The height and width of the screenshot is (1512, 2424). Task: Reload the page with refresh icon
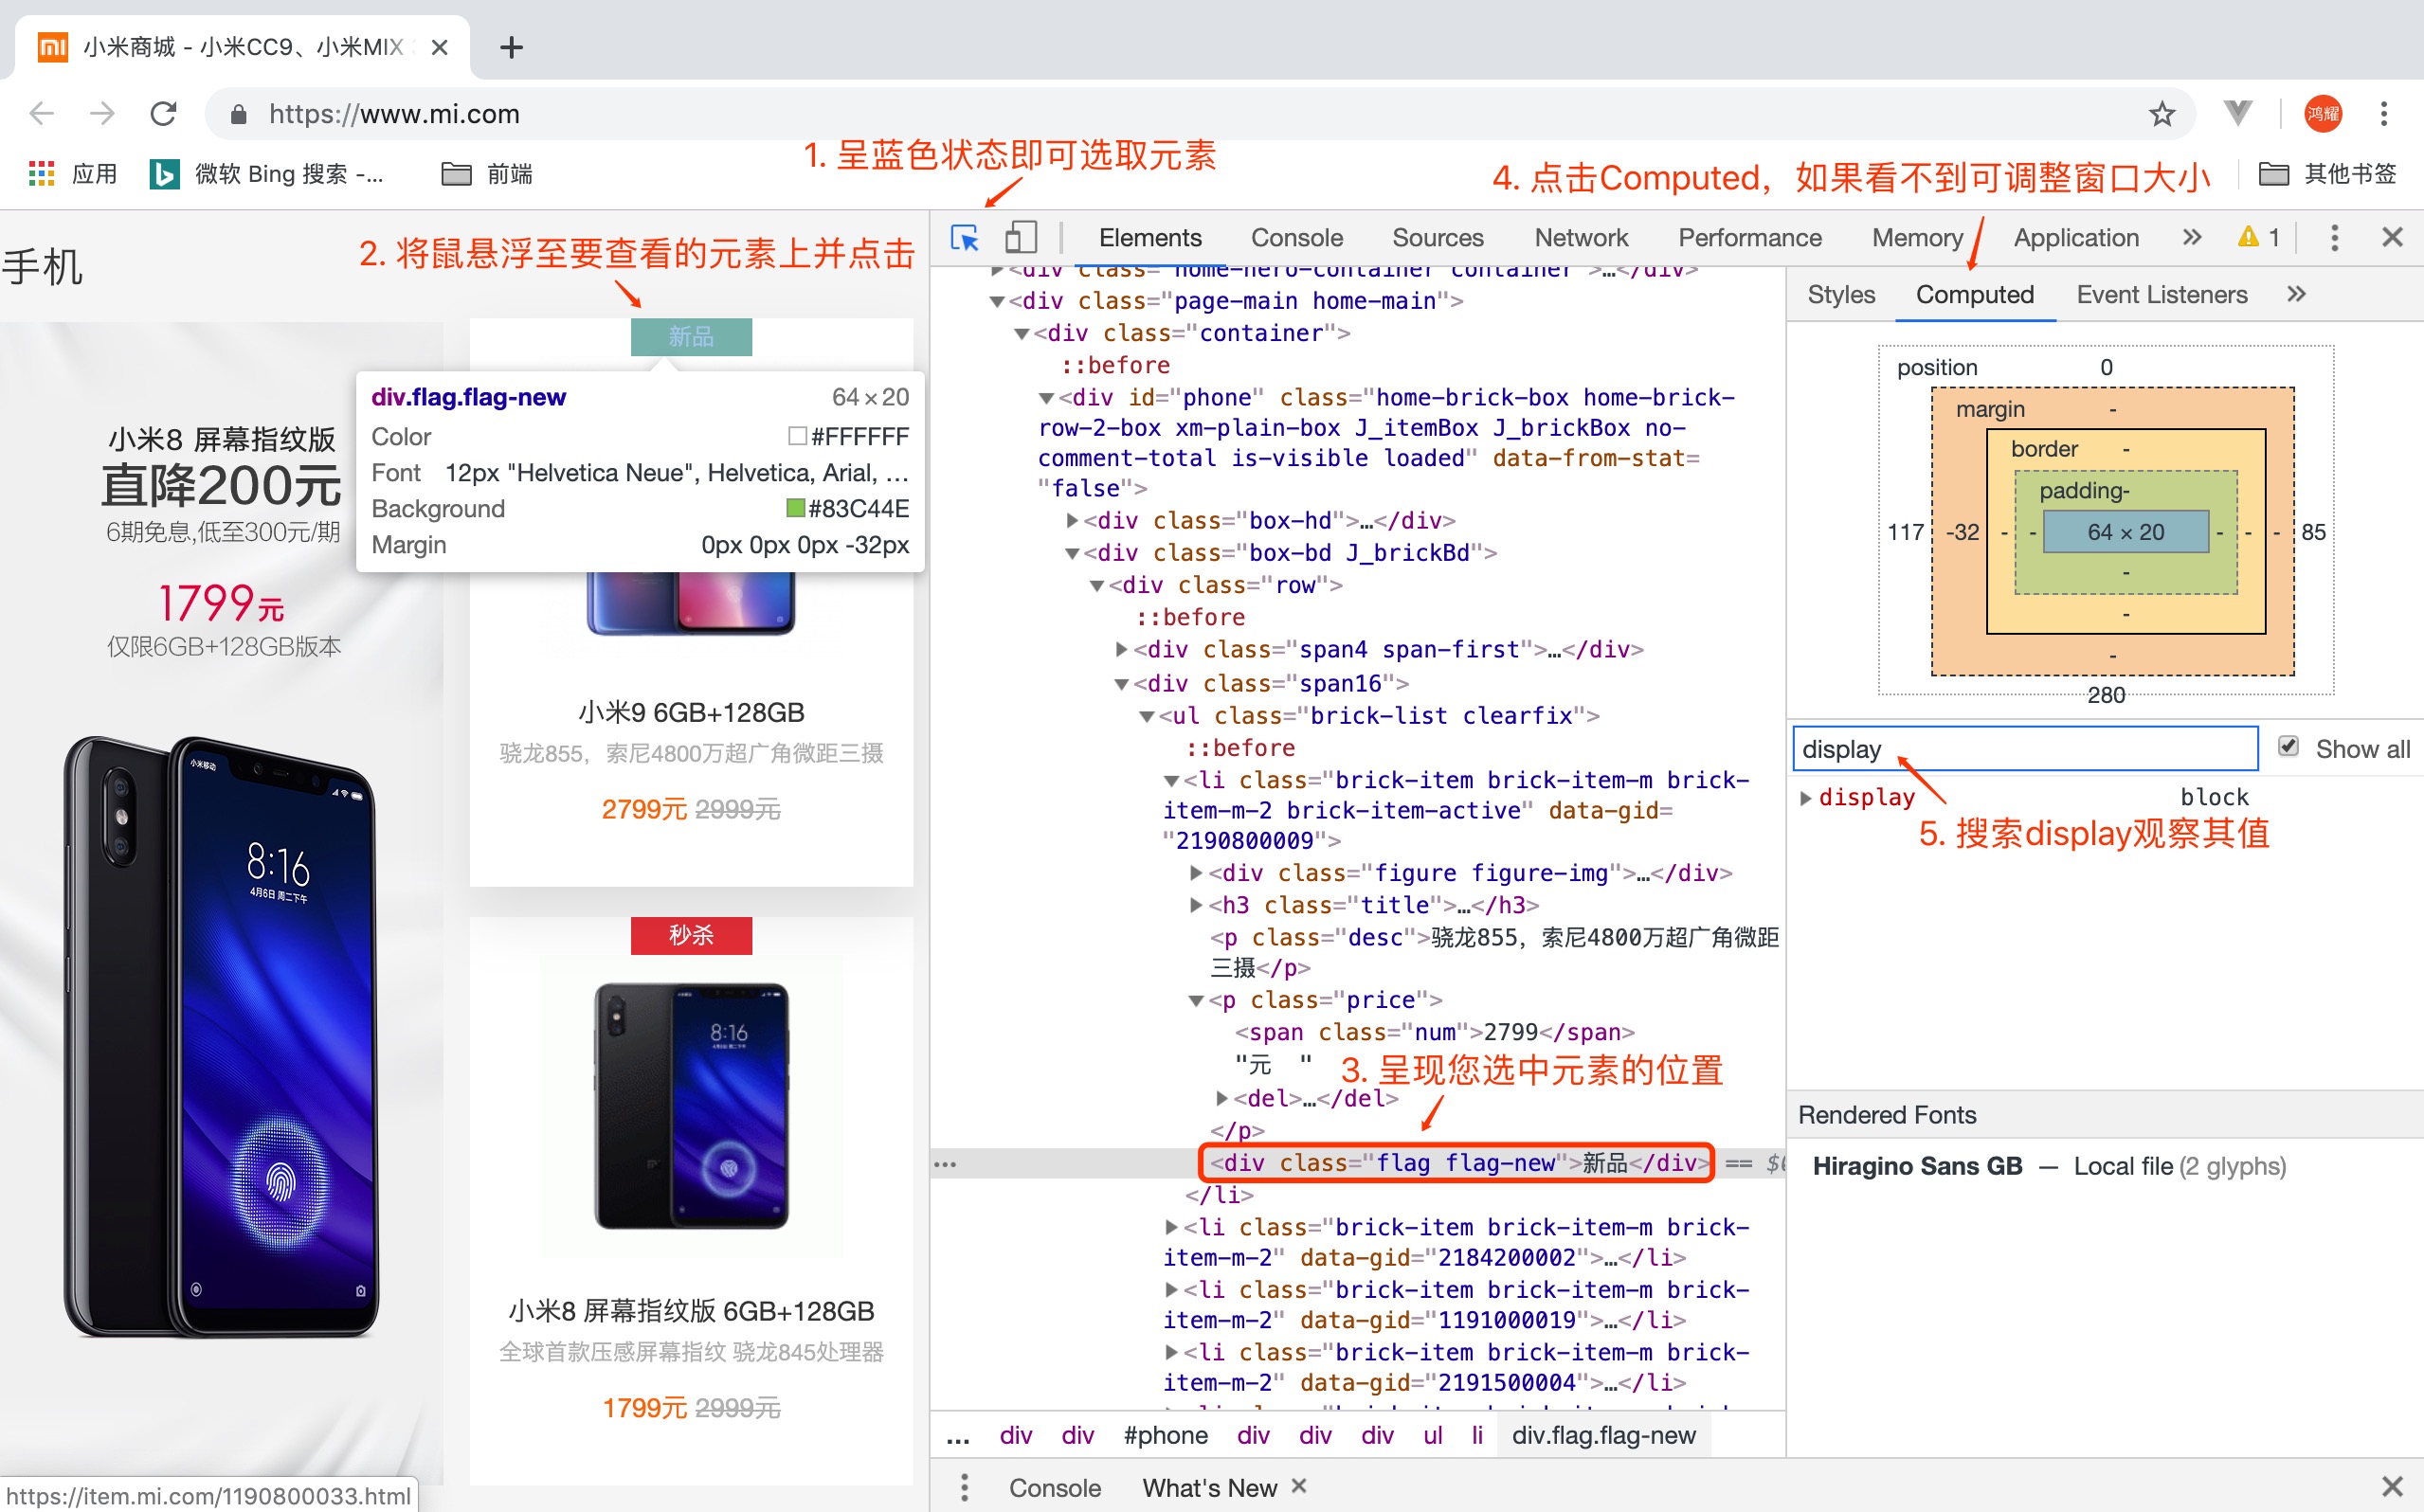[164, 114]
